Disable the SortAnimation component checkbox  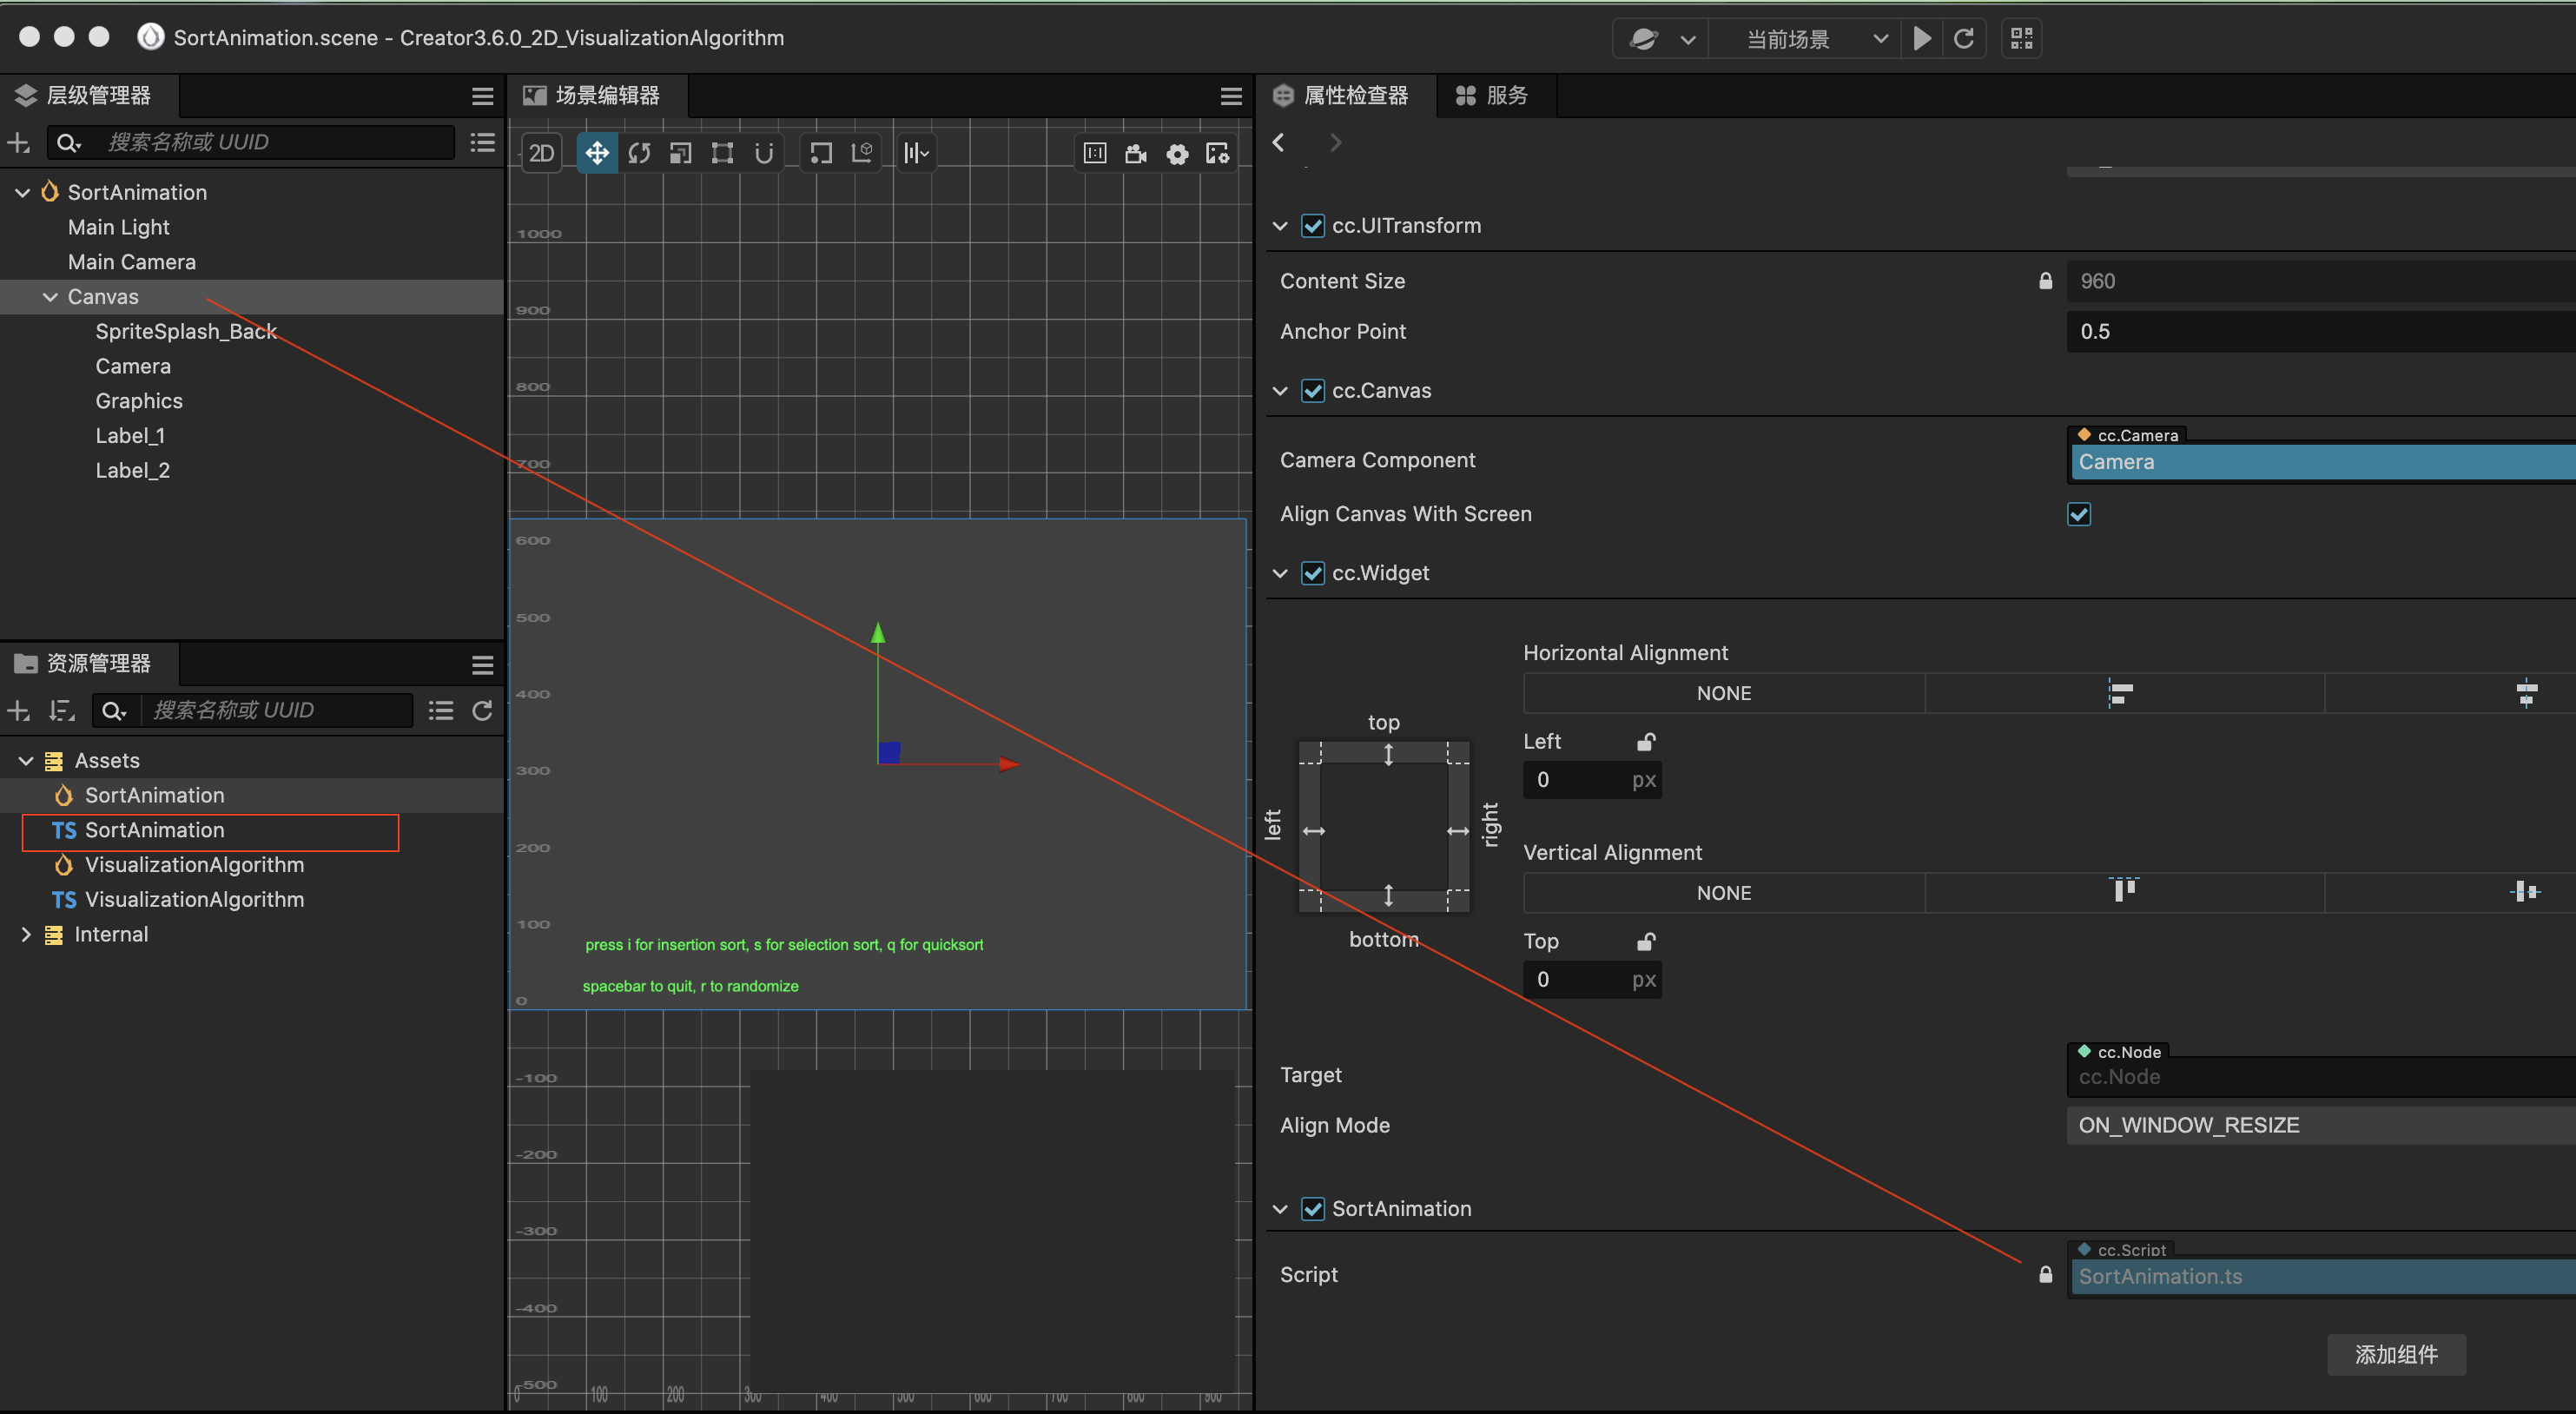click(1313, 1209)
